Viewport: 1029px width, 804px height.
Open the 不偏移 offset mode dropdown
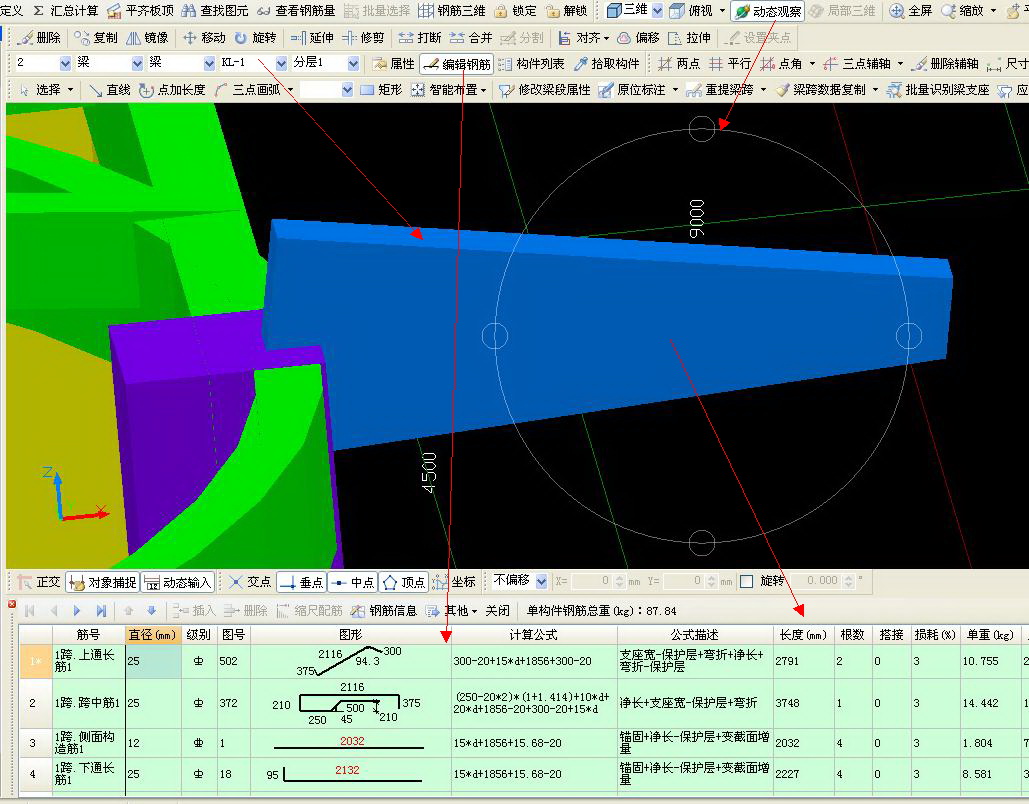(x=541, y=581)
